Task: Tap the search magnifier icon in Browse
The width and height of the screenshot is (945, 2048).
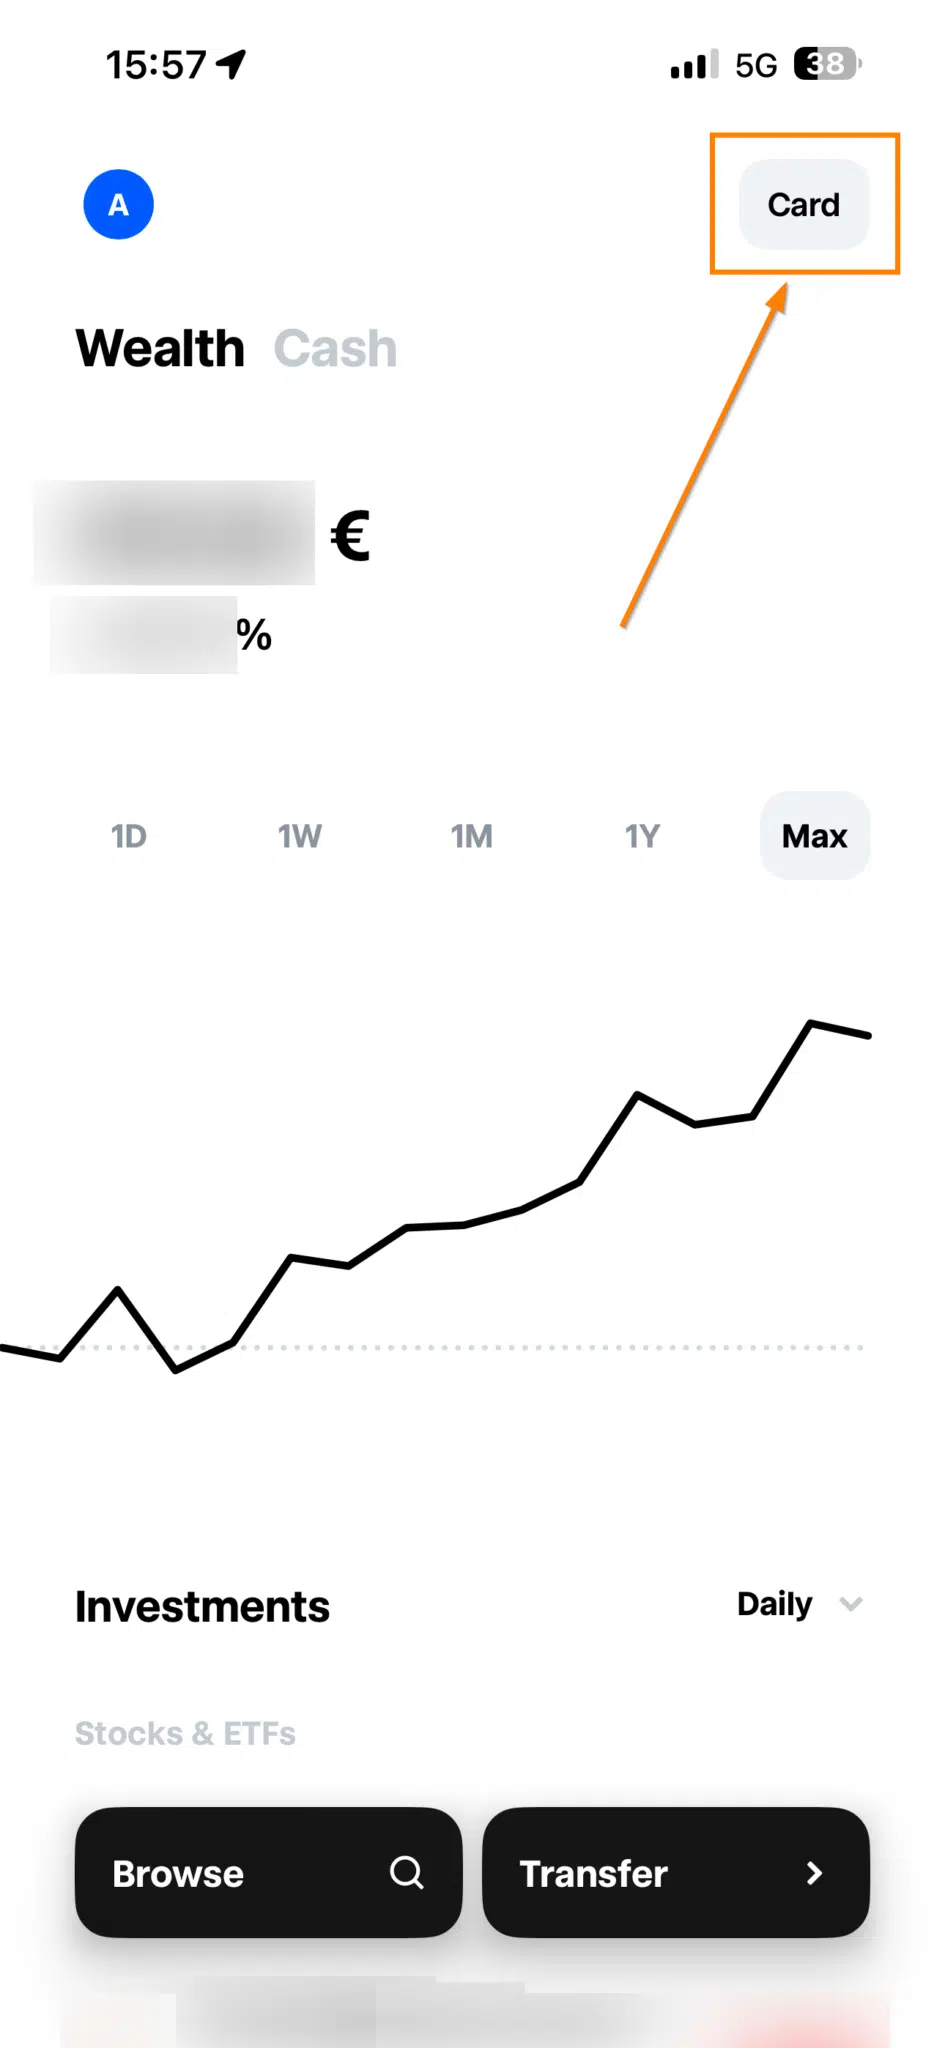Action: 406,1872
